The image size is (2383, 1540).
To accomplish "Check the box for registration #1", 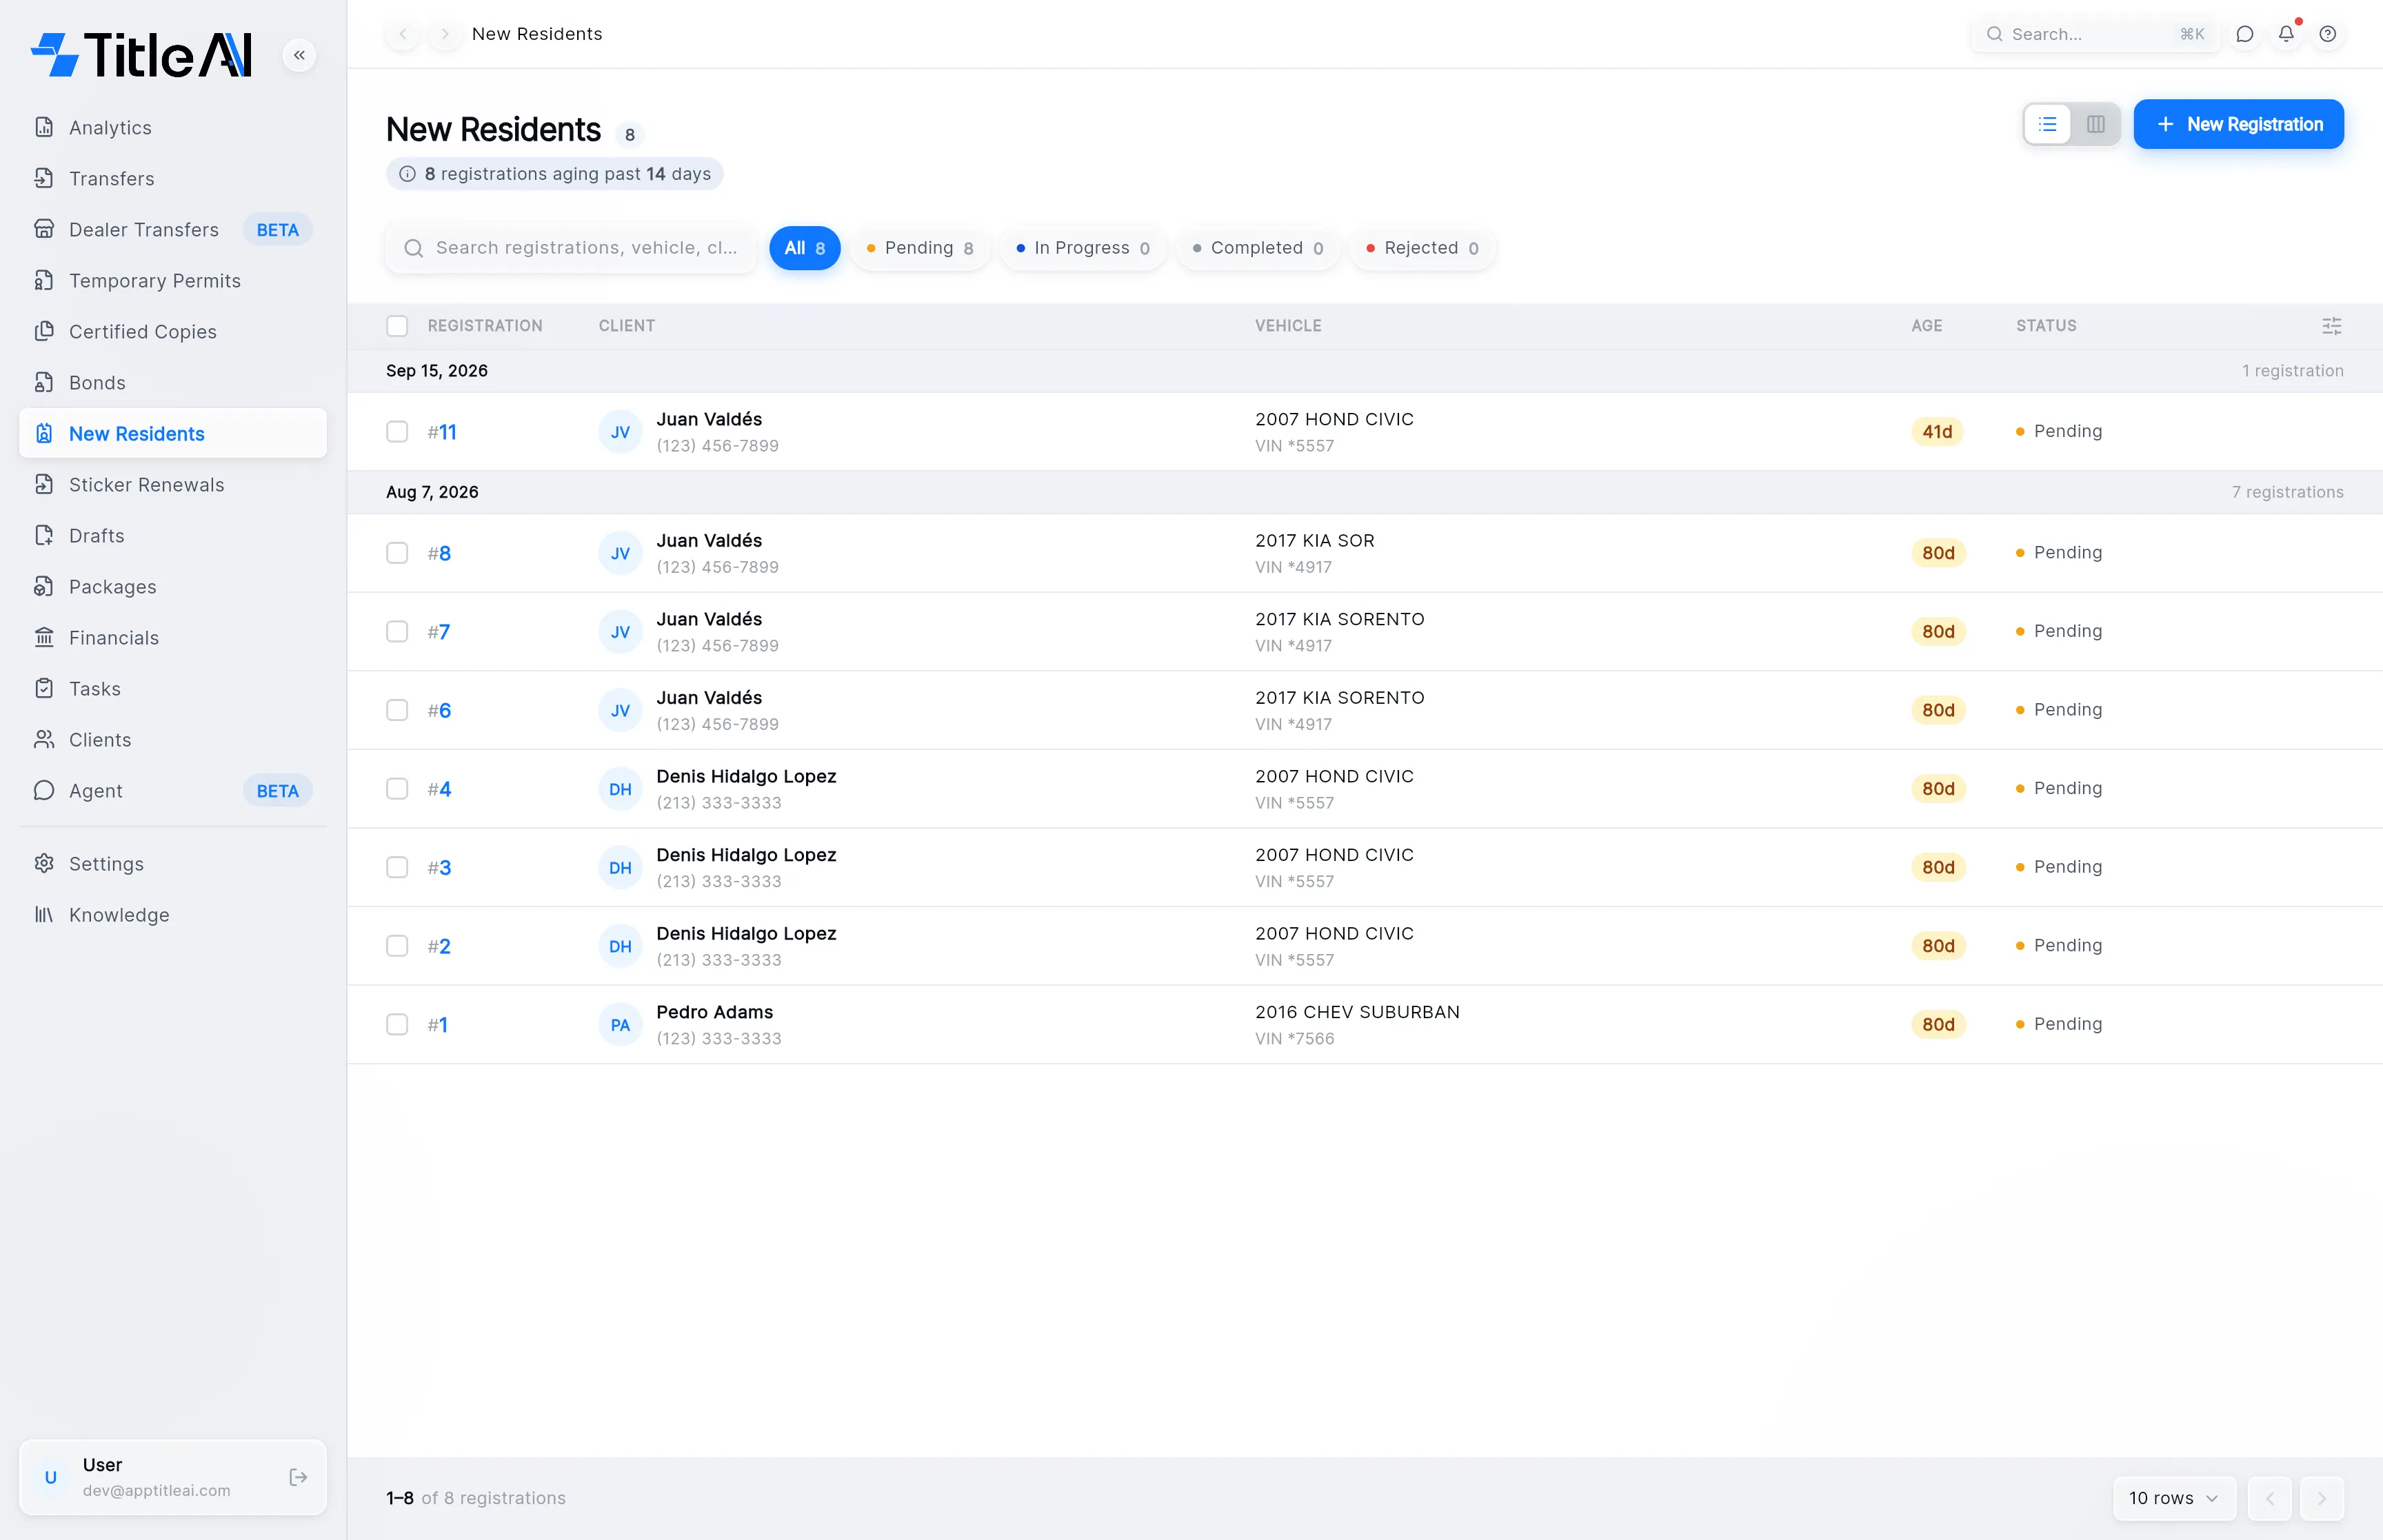I will (x=397, y=1024).
